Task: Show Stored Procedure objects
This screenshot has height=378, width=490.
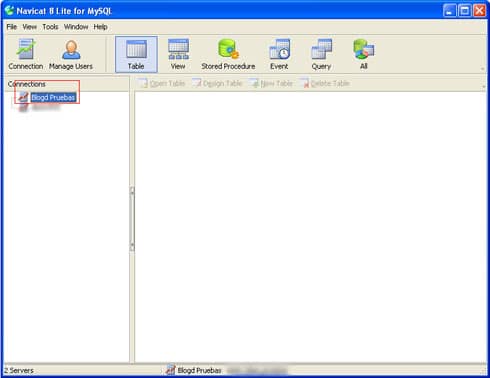Action: point(228,54)
